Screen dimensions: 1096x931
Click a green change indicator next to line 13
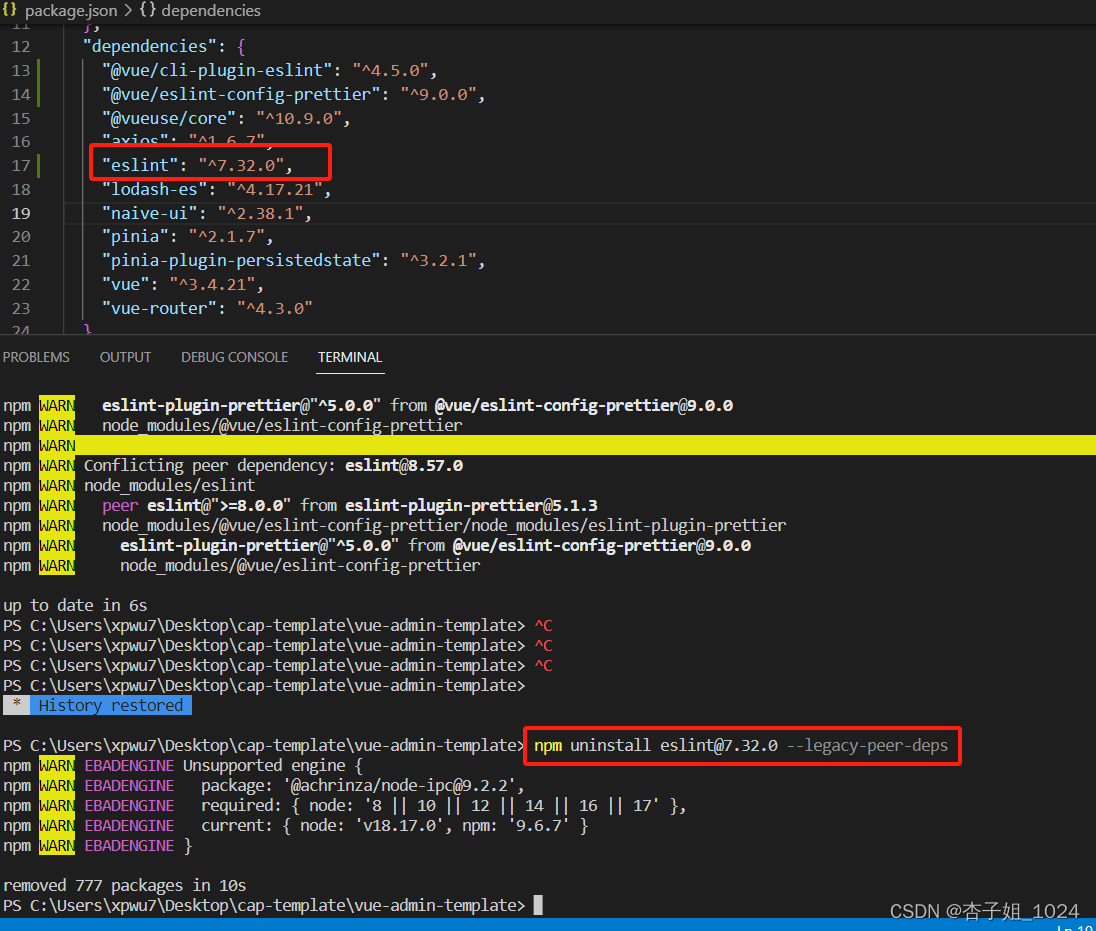[38, 70]
